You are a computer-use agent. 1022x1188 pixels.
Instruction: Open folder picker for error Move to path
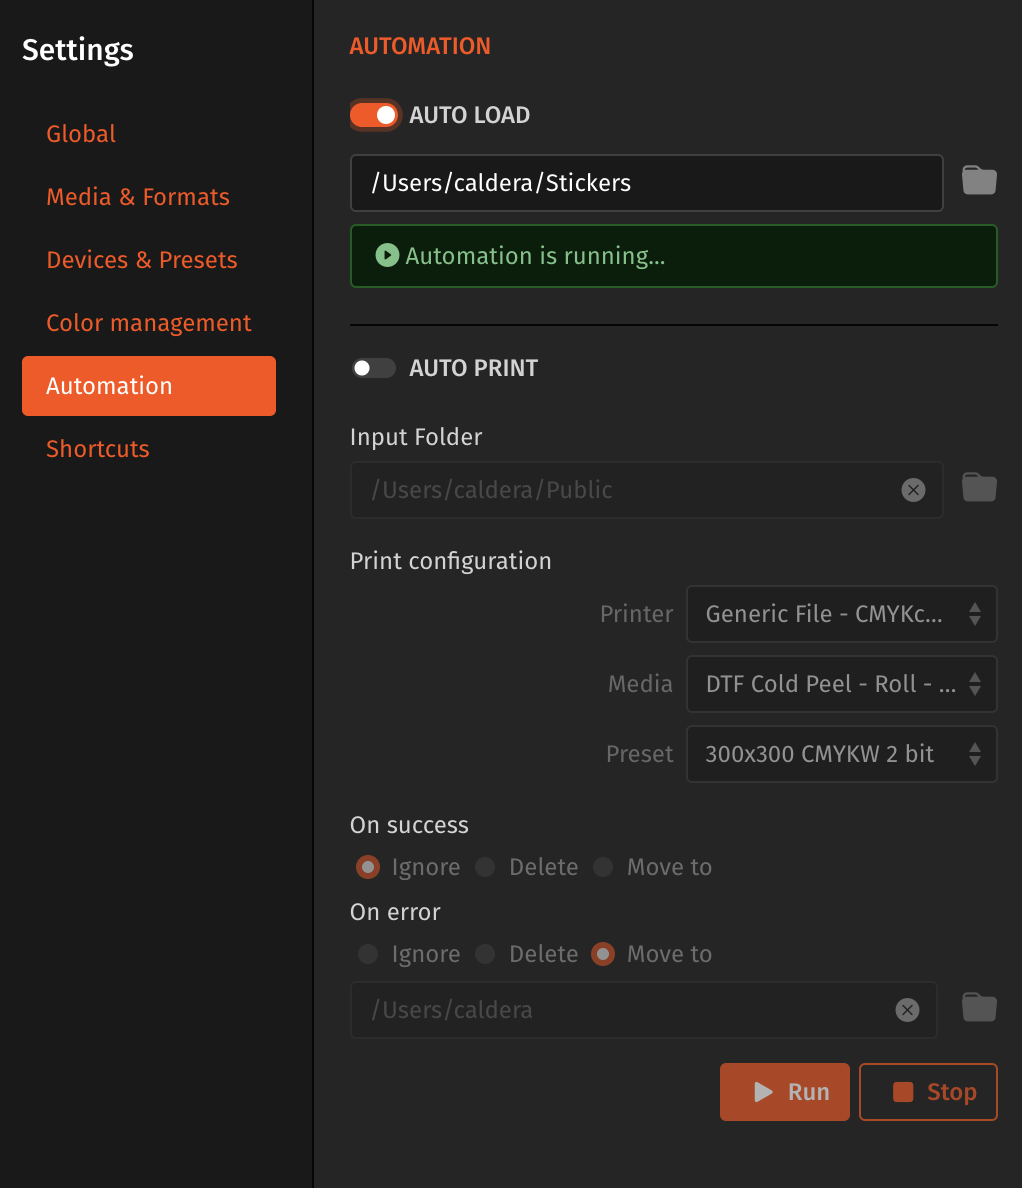[979, 1007]
